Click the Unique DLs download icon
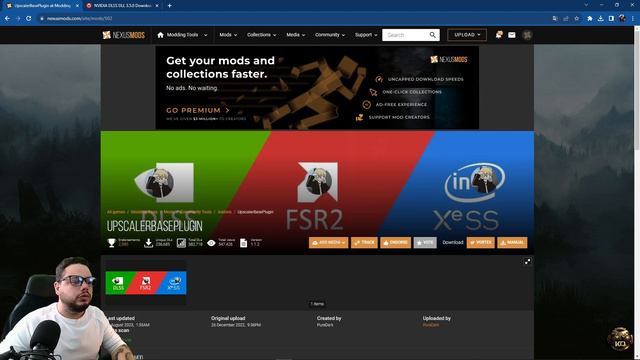The image size is (640, 360). (x=149, y=243)
